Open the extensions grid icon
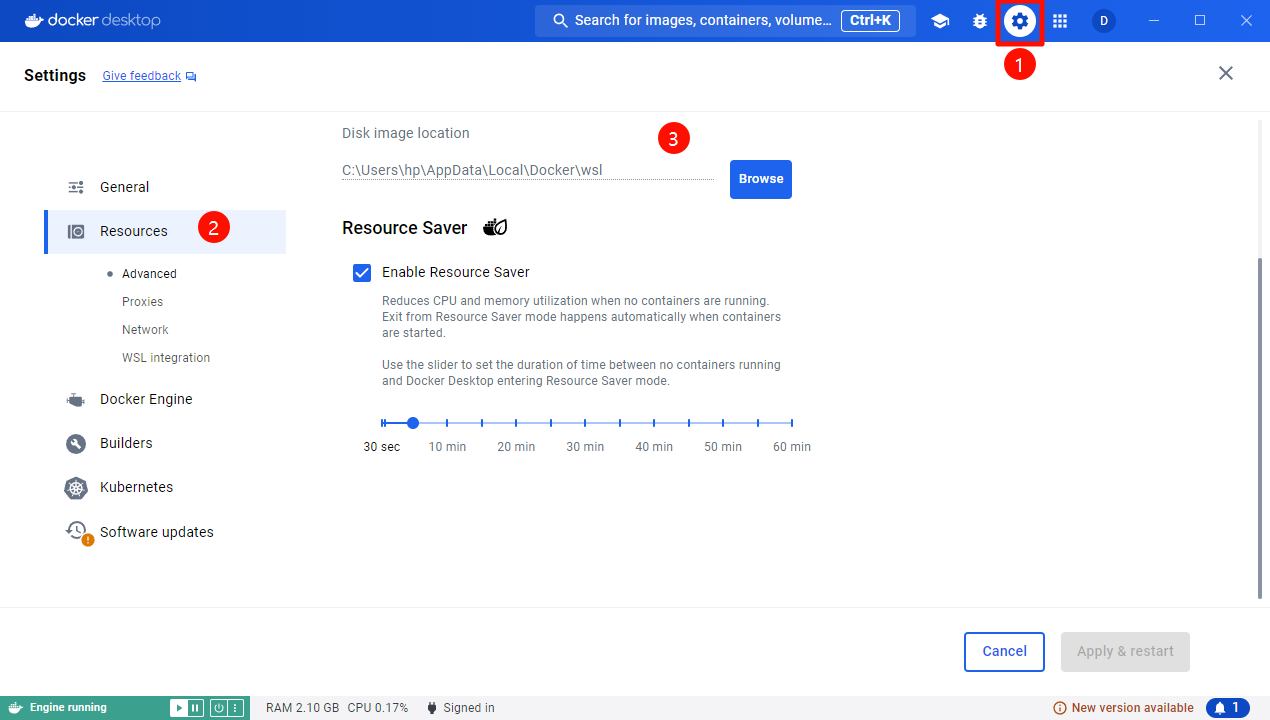The image size is (1270, 720). click(x=1060, y=21)
